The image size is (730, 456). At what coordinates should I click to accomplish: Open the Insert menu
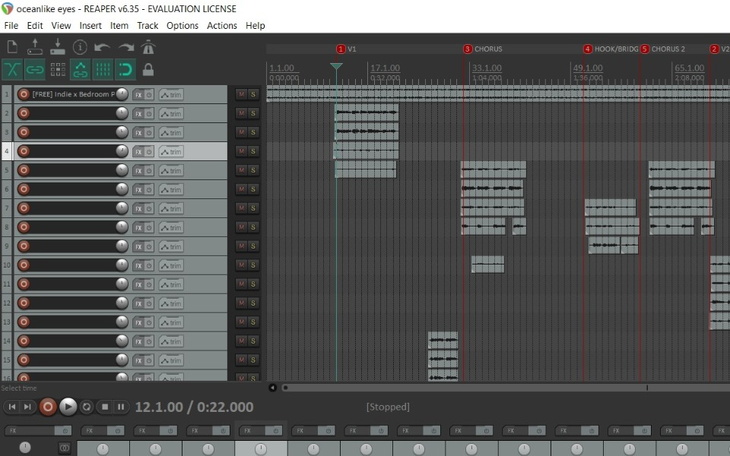pyautogui.click(x=90, y=25)
